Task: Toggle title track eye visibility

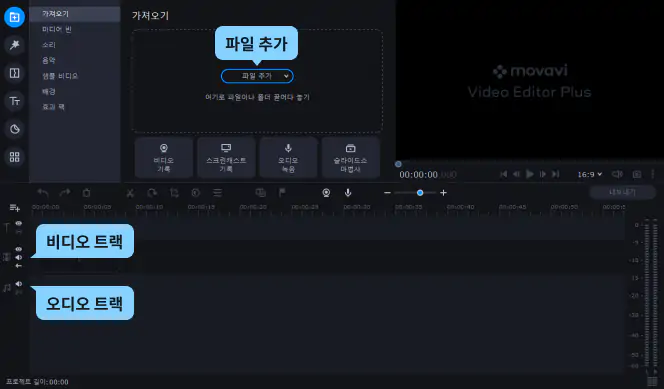Action: coord(19,223)
